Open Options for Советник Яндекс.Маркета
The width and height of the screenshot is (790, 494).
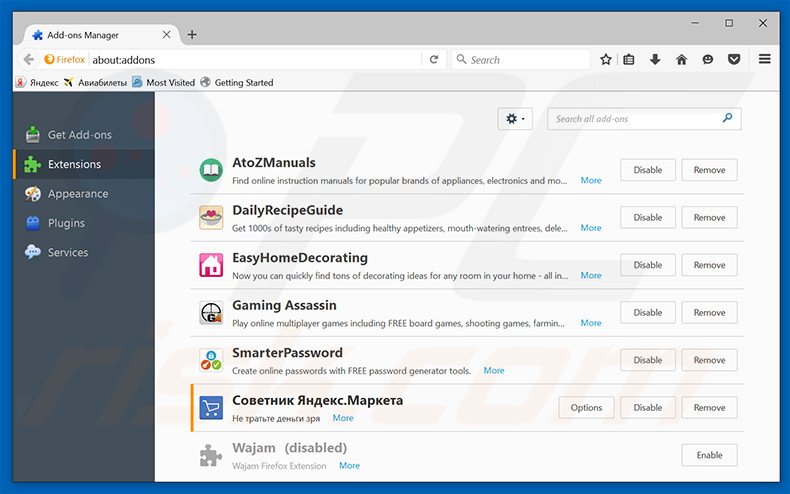tap(586, 407)
